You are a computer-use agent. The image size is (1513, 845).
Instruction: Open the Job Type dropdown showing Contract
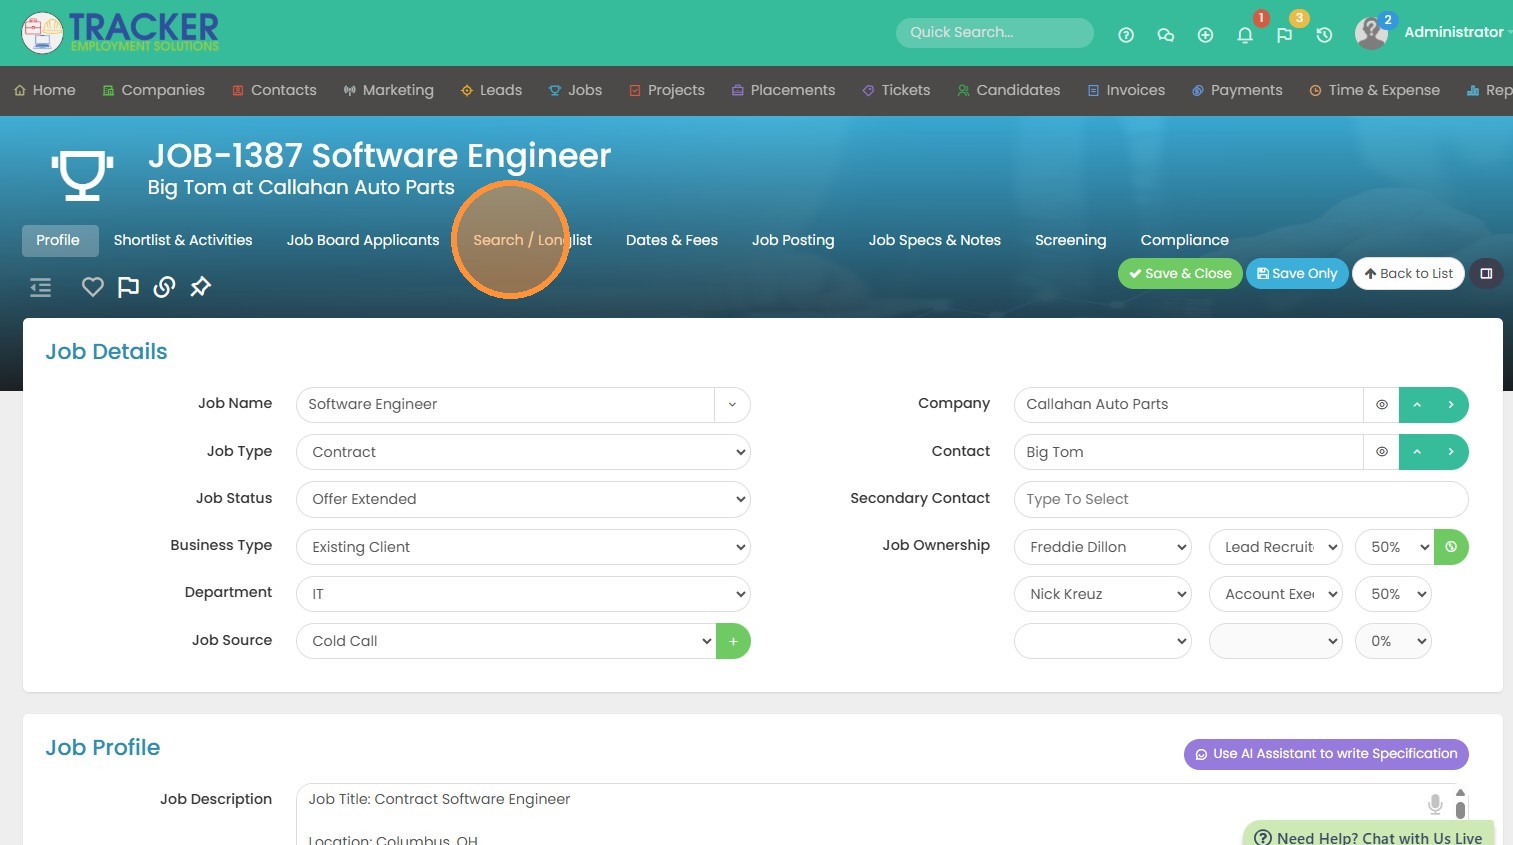523,452
